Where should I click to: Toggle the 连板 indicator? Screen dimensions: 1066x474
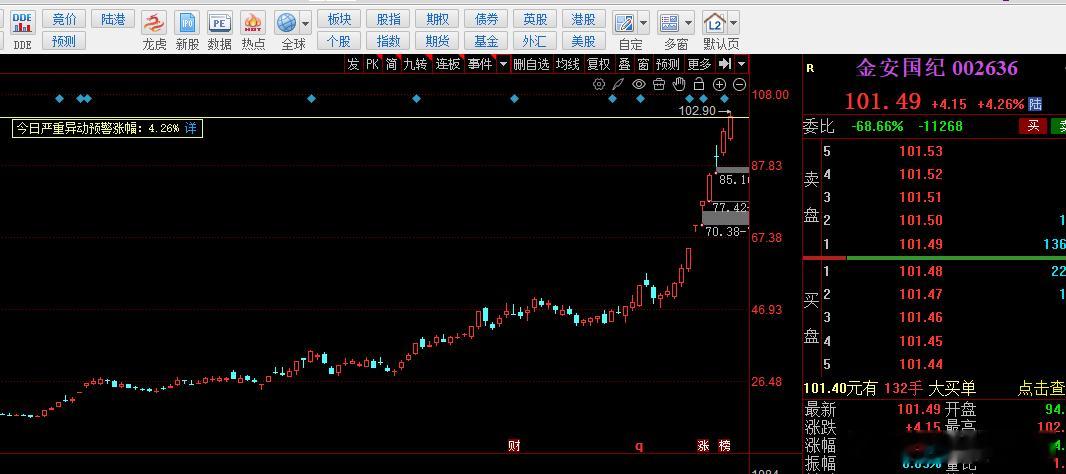tap(448, 65)
